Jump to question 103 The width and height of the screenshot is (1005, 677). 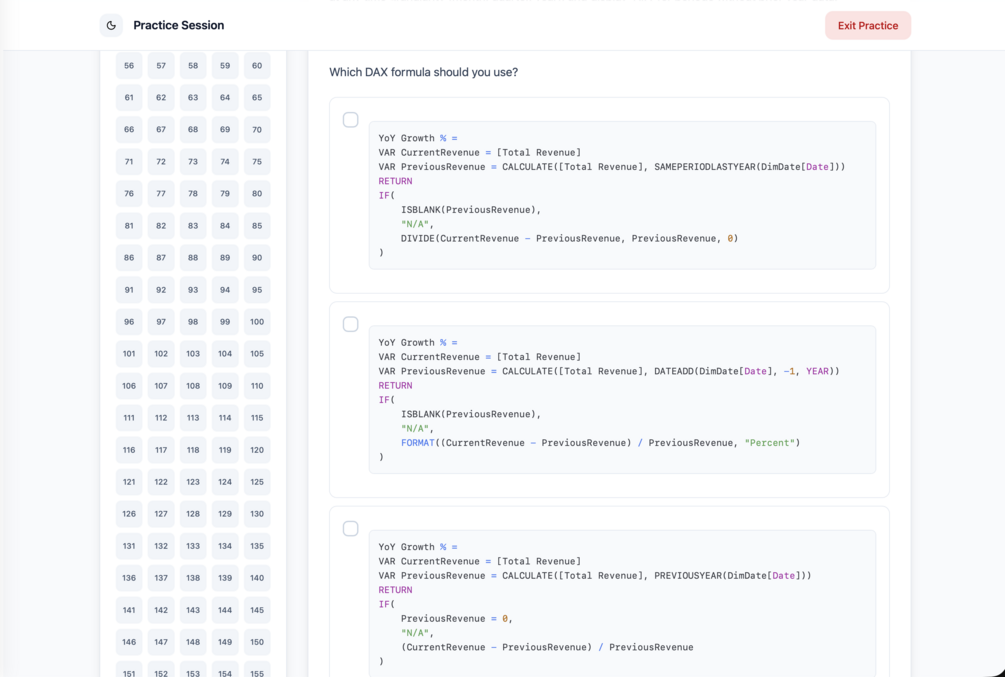pos(193,354)
